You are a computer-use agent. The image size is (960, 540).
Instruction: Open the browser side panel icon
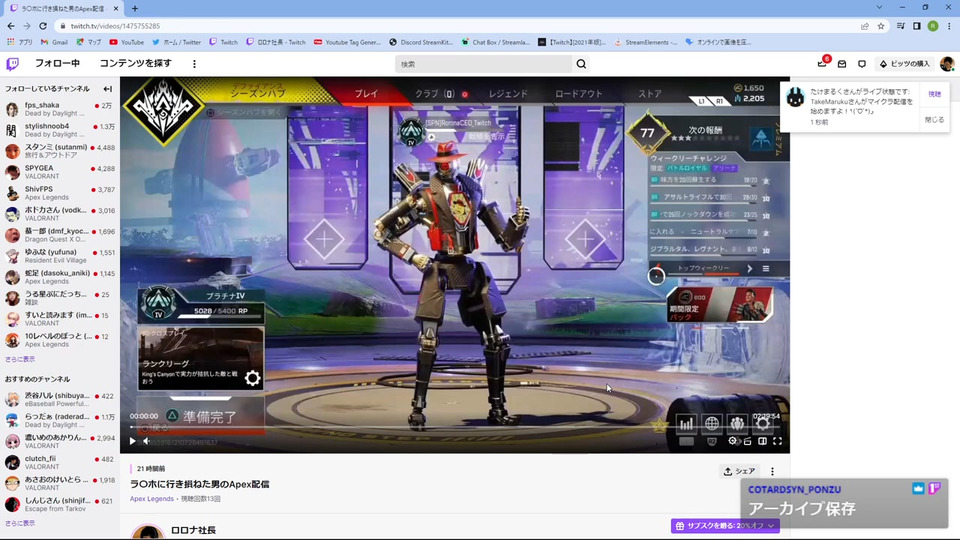pos(917,26)
